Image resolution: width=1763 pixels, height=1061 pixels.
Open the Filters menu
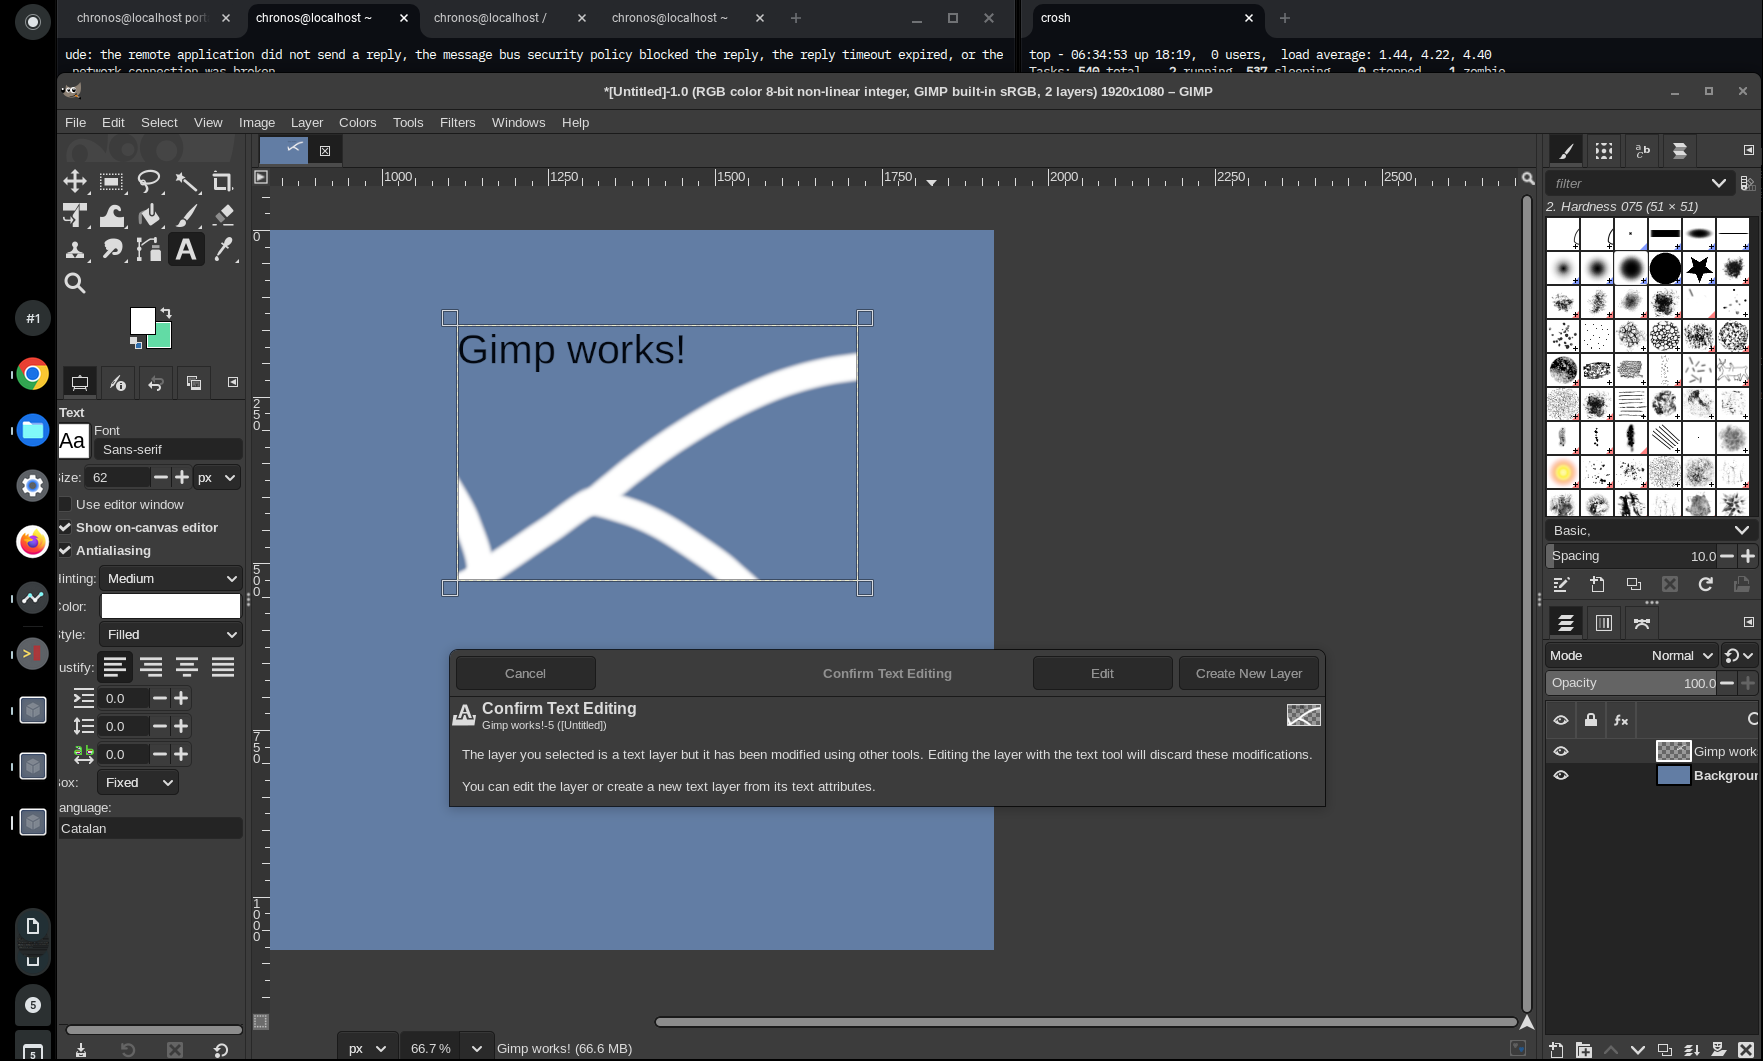tap(457, 122)
